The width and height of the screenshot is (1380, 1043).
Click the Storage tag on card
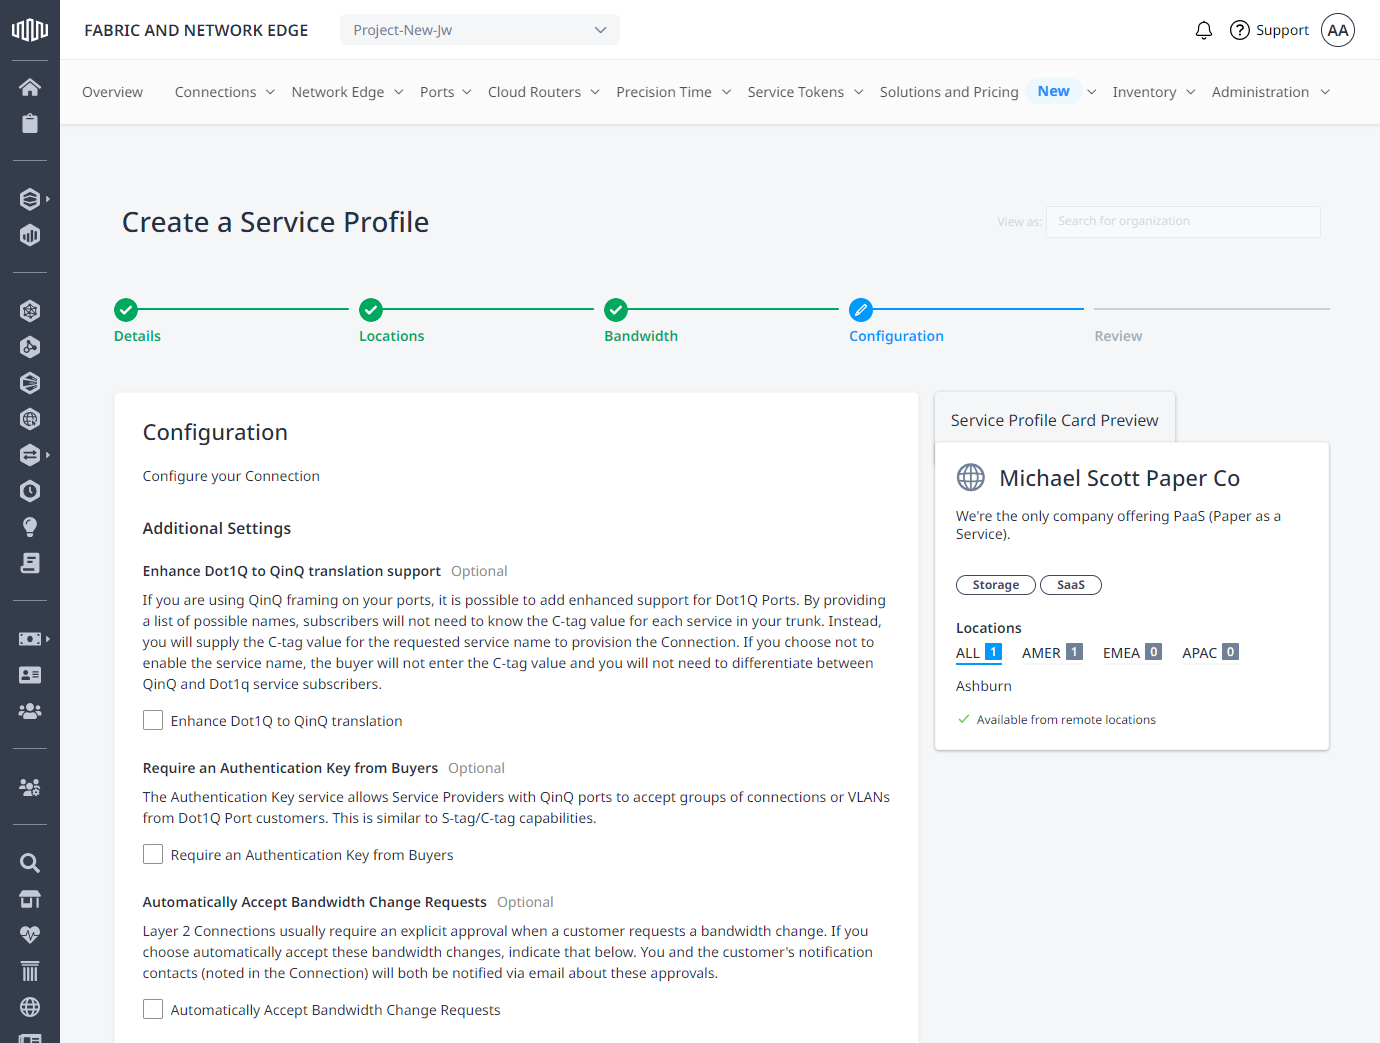996,585
